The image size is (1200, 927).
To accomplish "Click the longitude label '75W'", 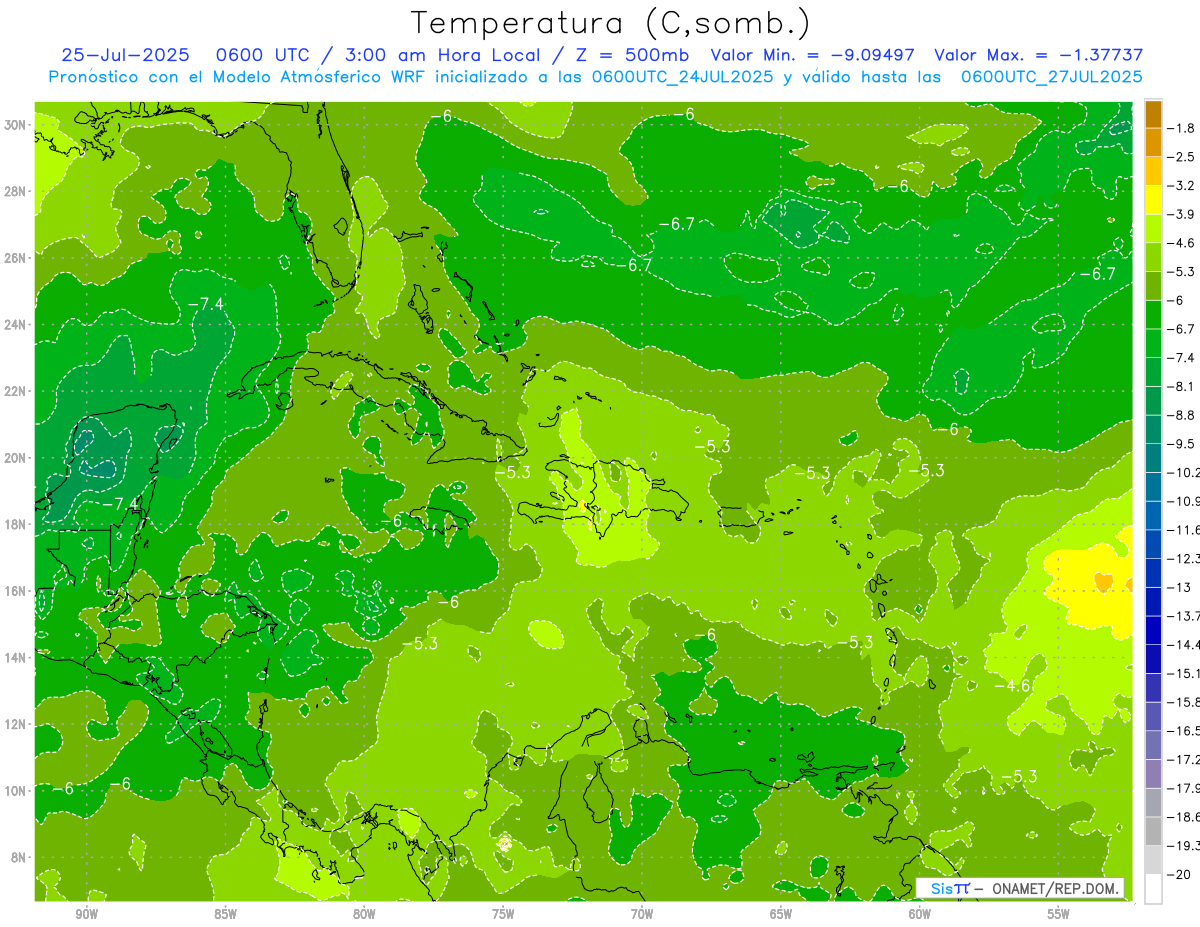I will 503,914.
